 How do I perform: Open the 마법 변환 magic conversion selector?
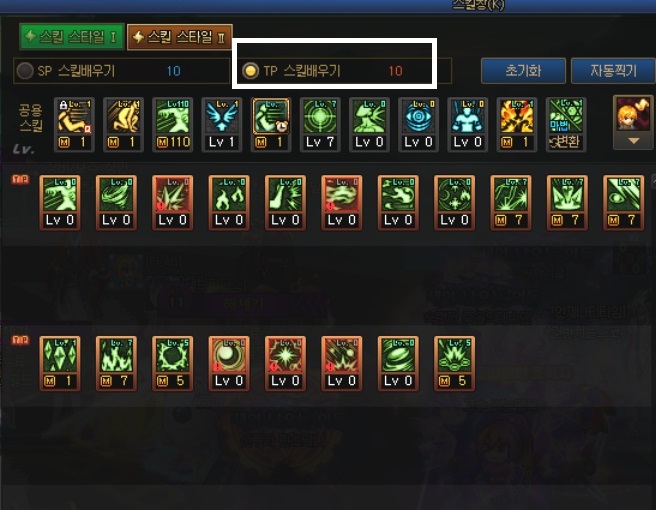click(x=566, y=125)
